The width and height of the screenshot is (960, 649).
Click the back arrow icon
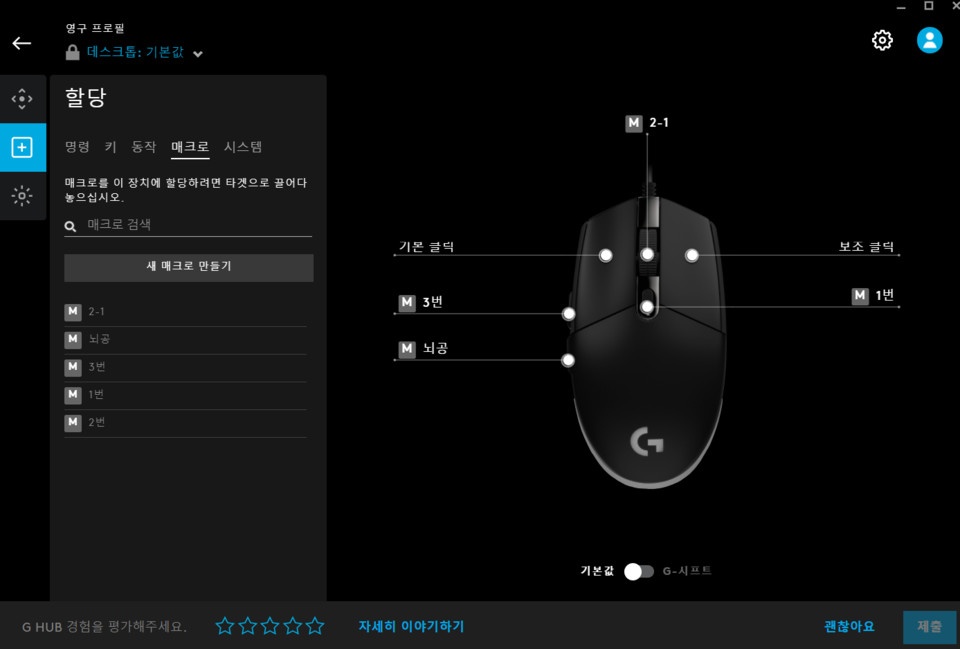[22, 43]
